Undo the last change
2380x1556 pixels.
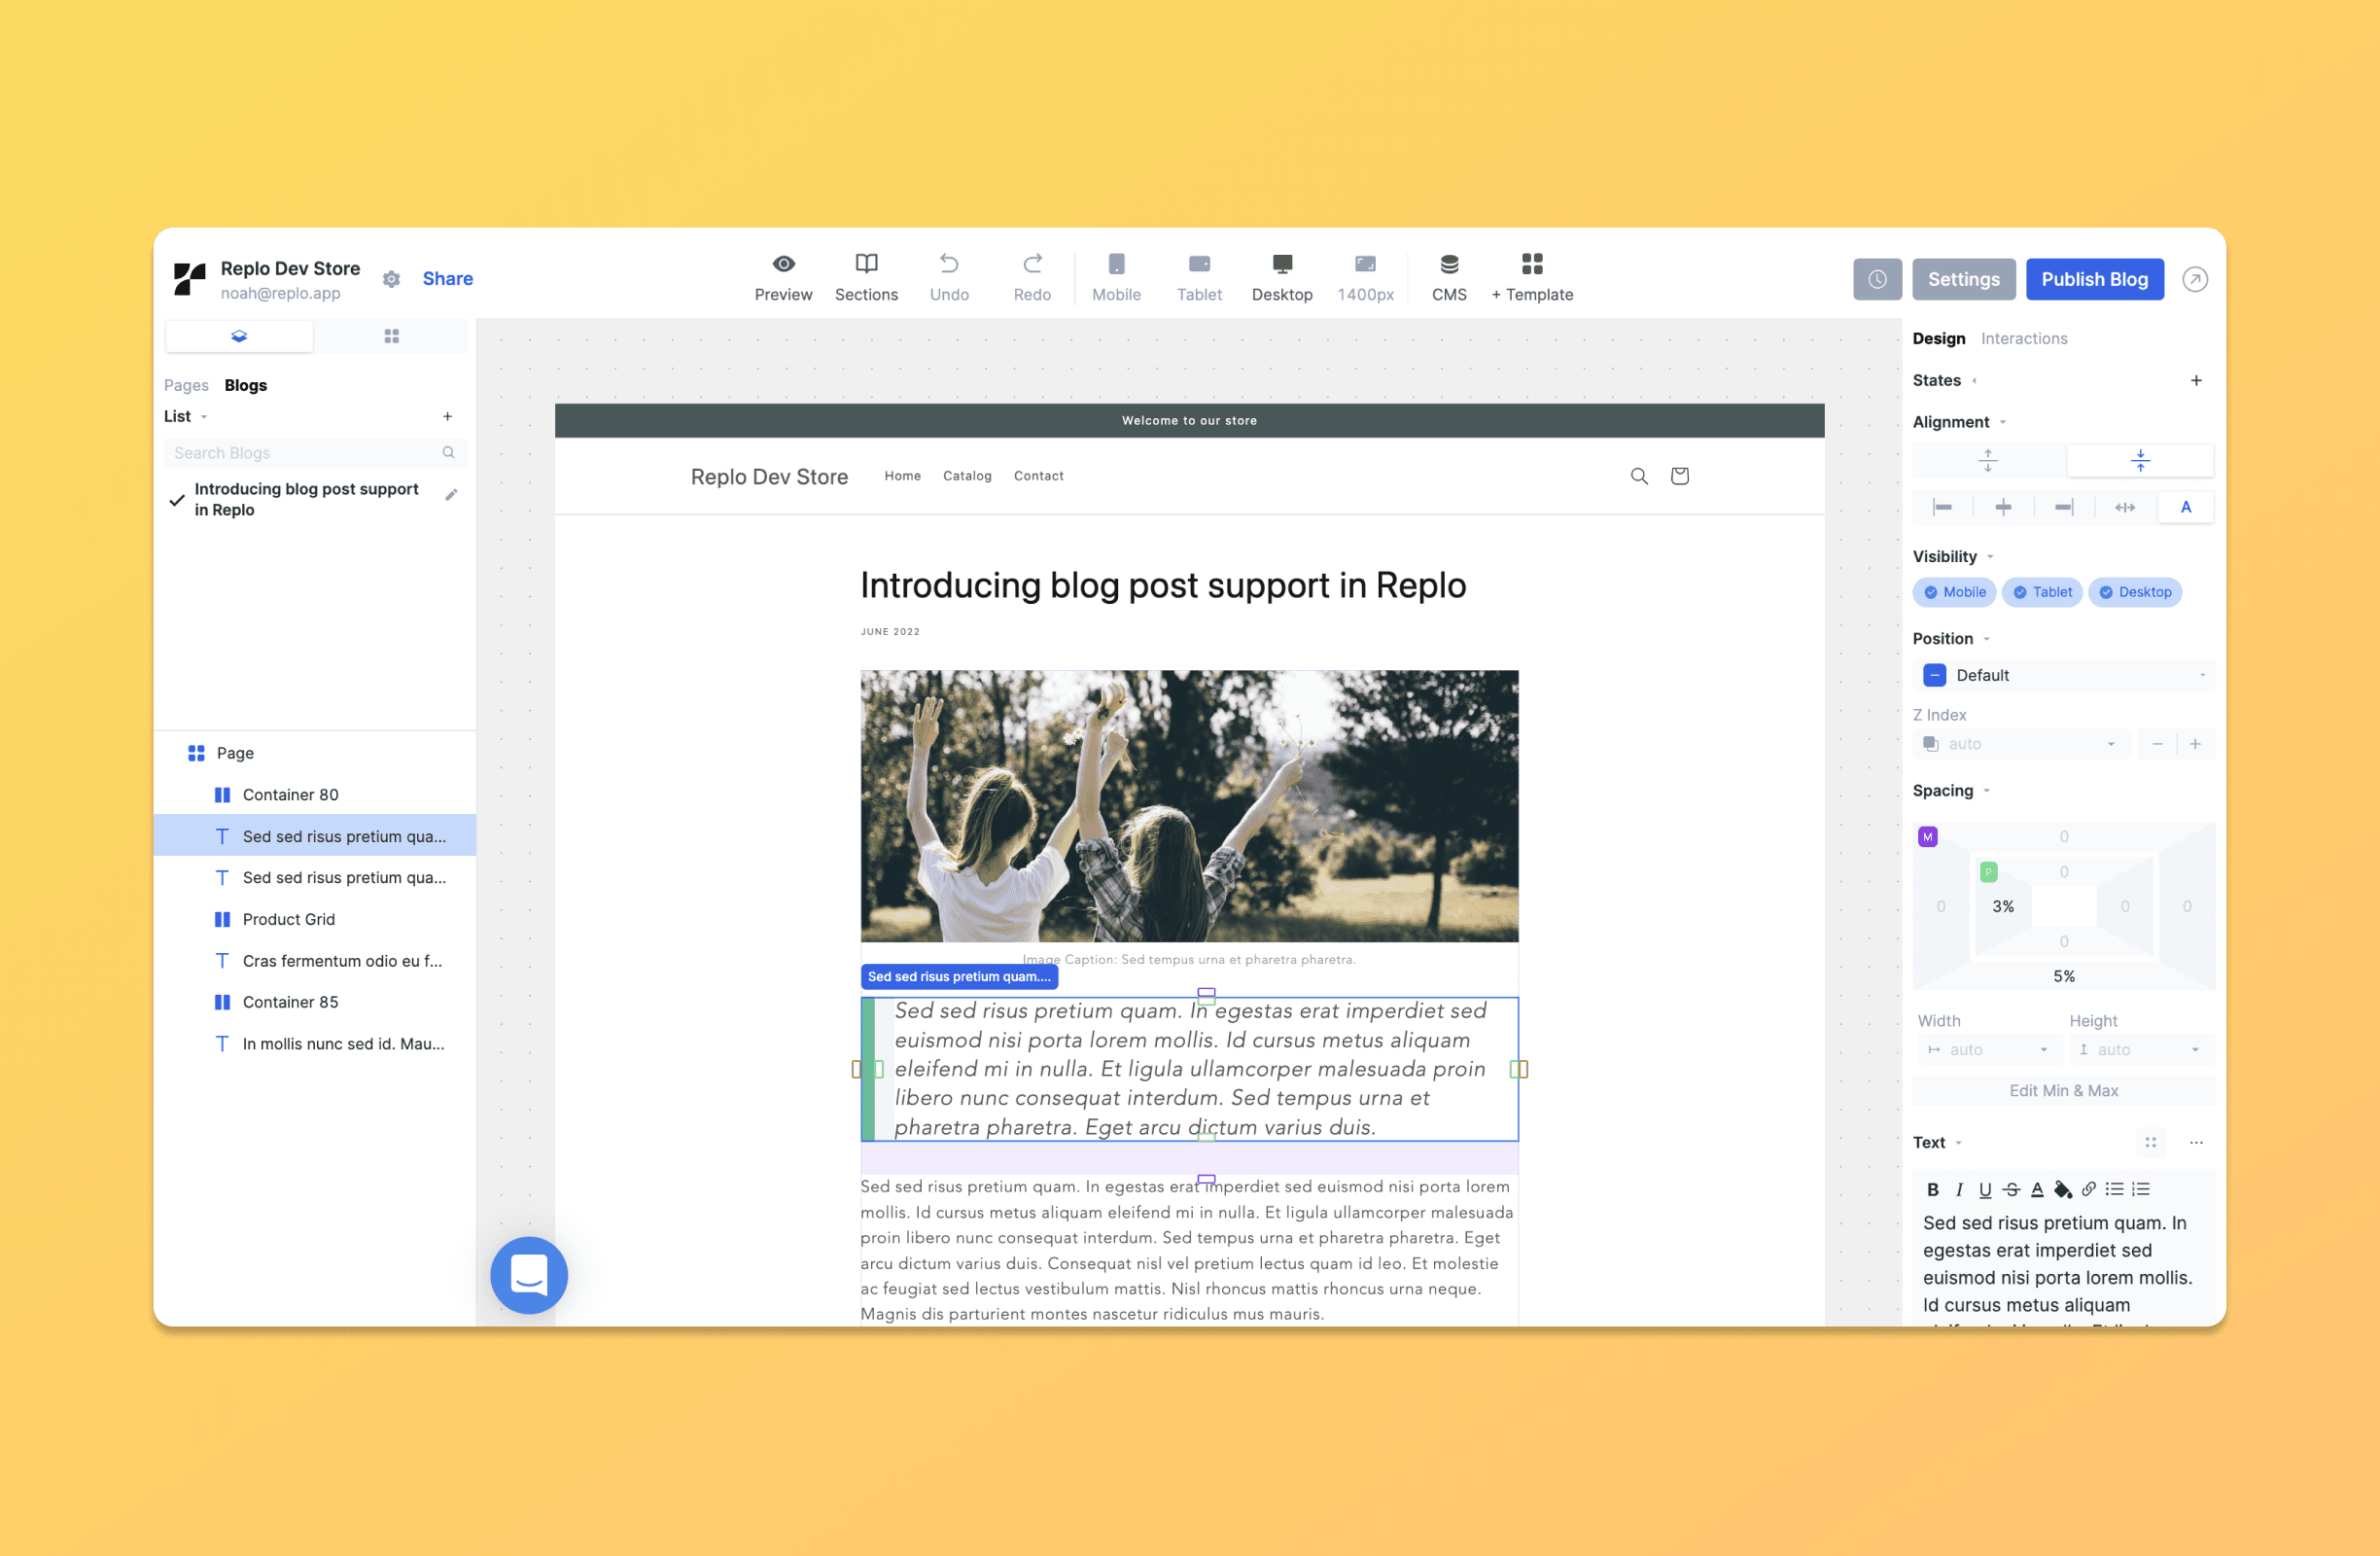pyautogui.click(x=949, y=278)
